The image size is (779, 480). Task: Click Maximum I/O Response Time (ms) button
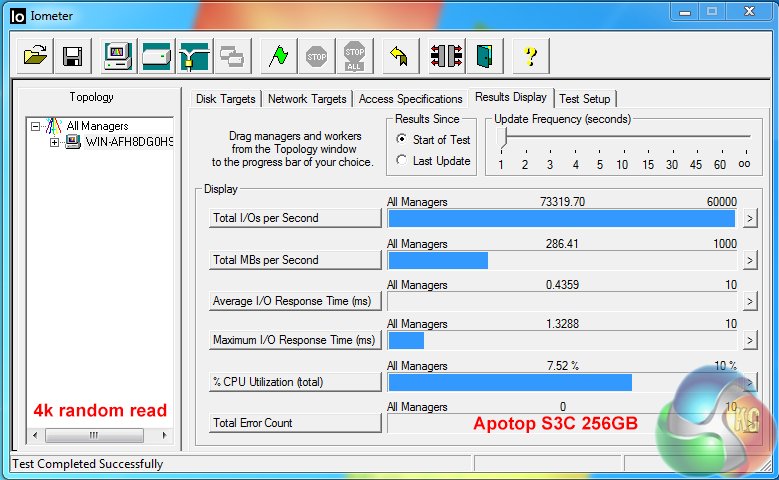[x=295, y=340]
